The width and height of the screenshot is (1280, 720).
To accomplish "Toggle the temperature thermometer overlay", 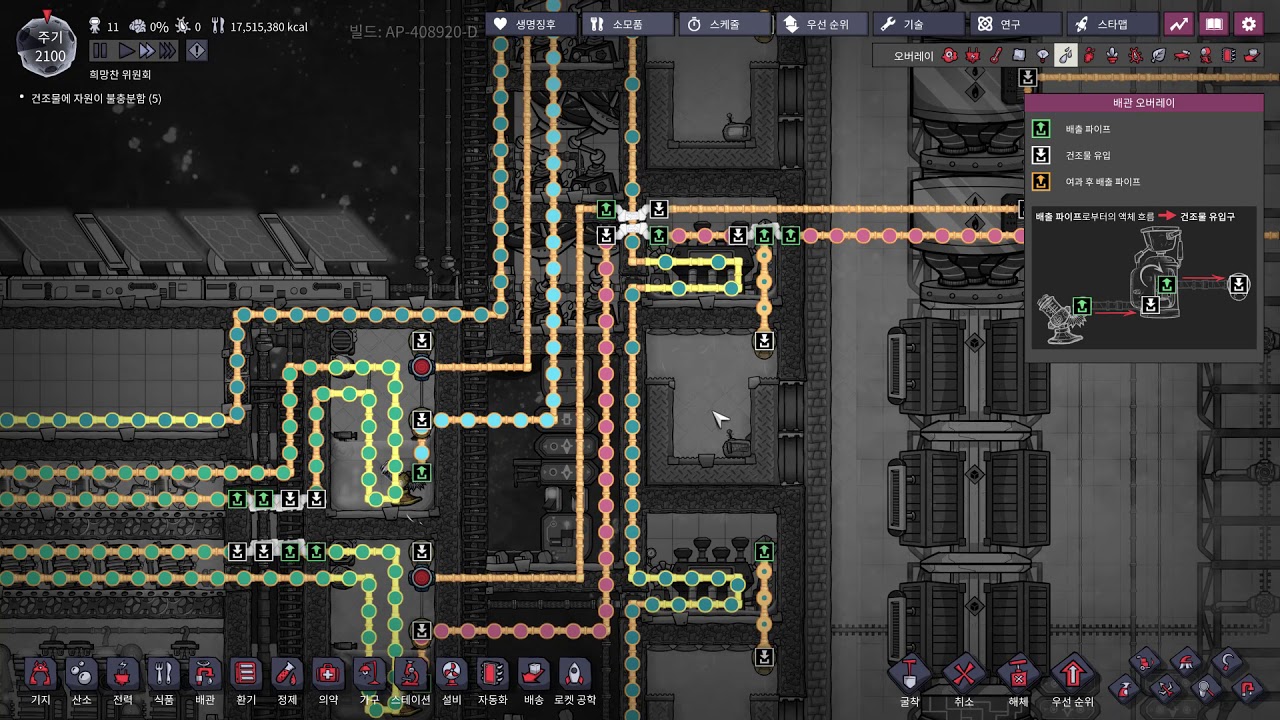I will (x=996, y=55).
